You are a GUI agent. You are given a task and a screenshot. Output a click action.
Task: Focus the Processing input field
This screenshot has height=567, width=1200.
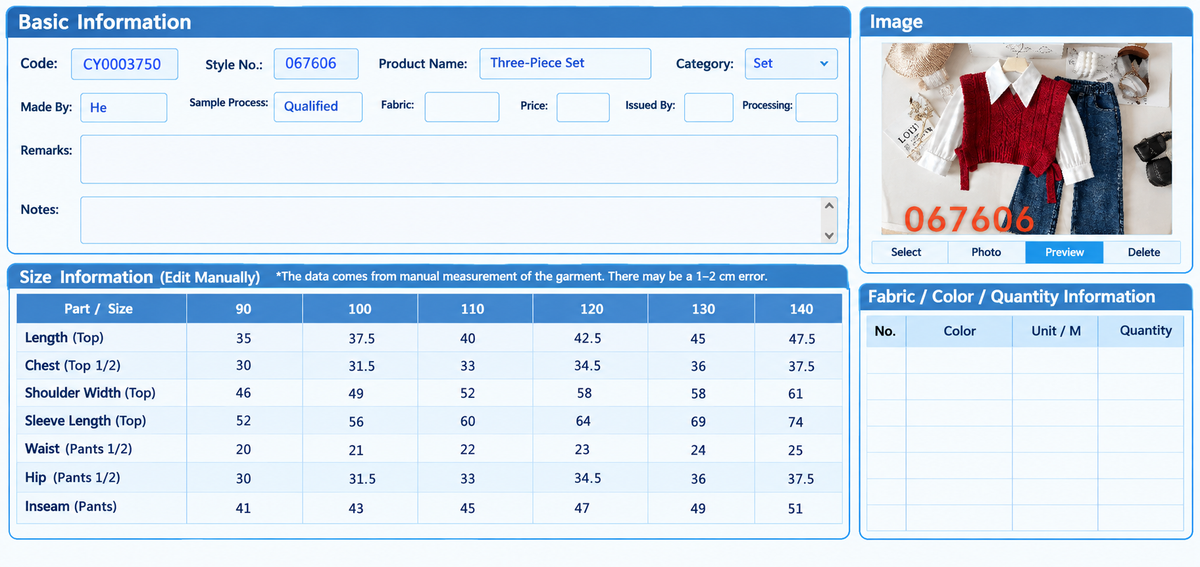pos(817,107)
